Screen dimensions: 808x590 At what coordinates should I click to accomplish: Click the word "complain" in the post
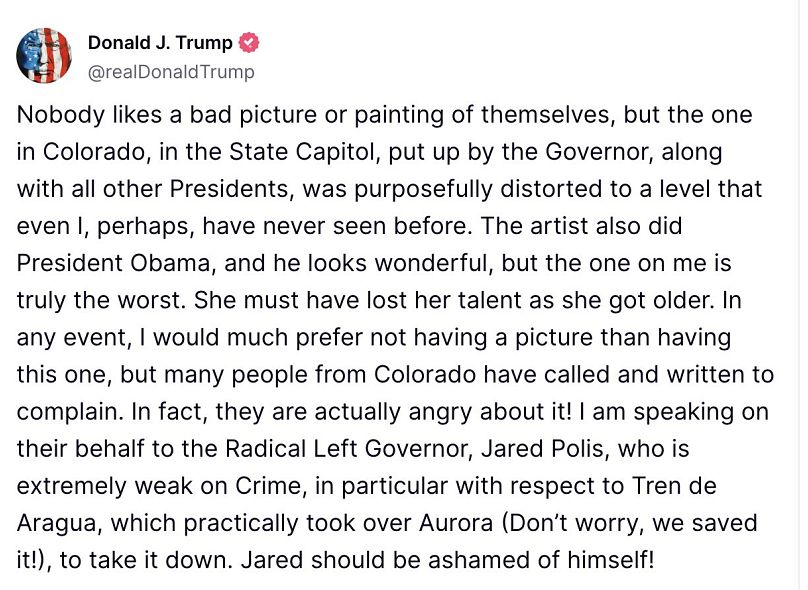[x=67, y=411]
